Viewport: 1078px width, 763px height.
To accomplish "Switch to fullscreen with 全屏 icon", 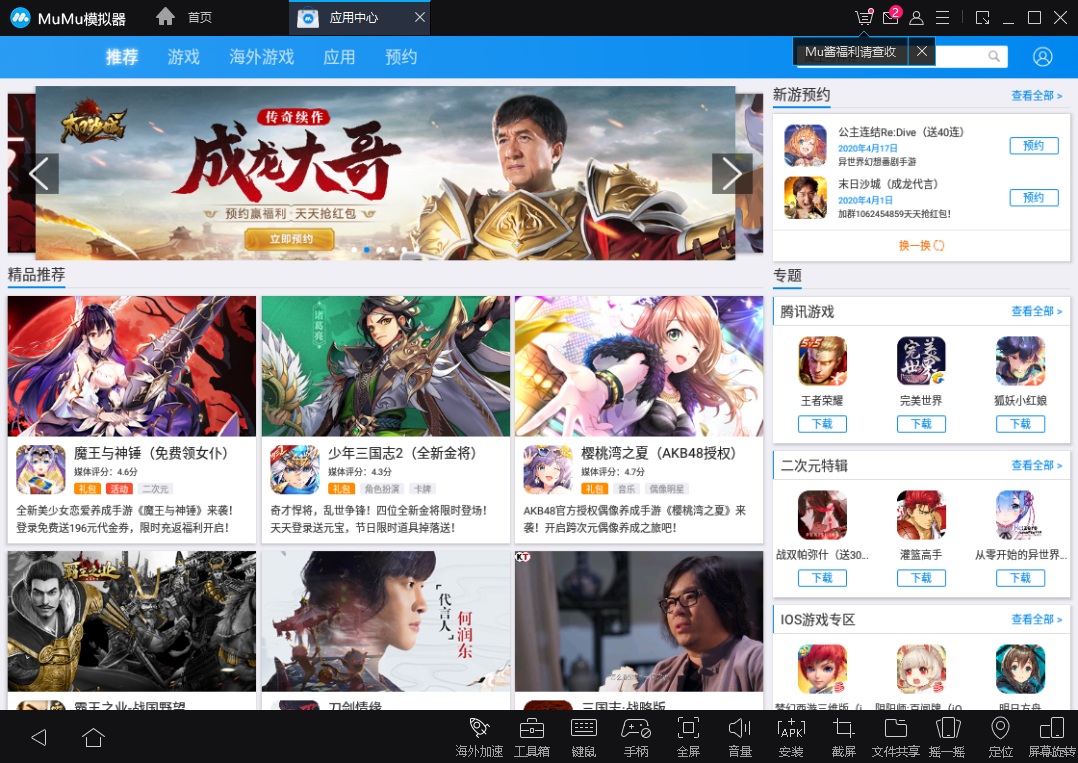I will [x=687, y=733].
